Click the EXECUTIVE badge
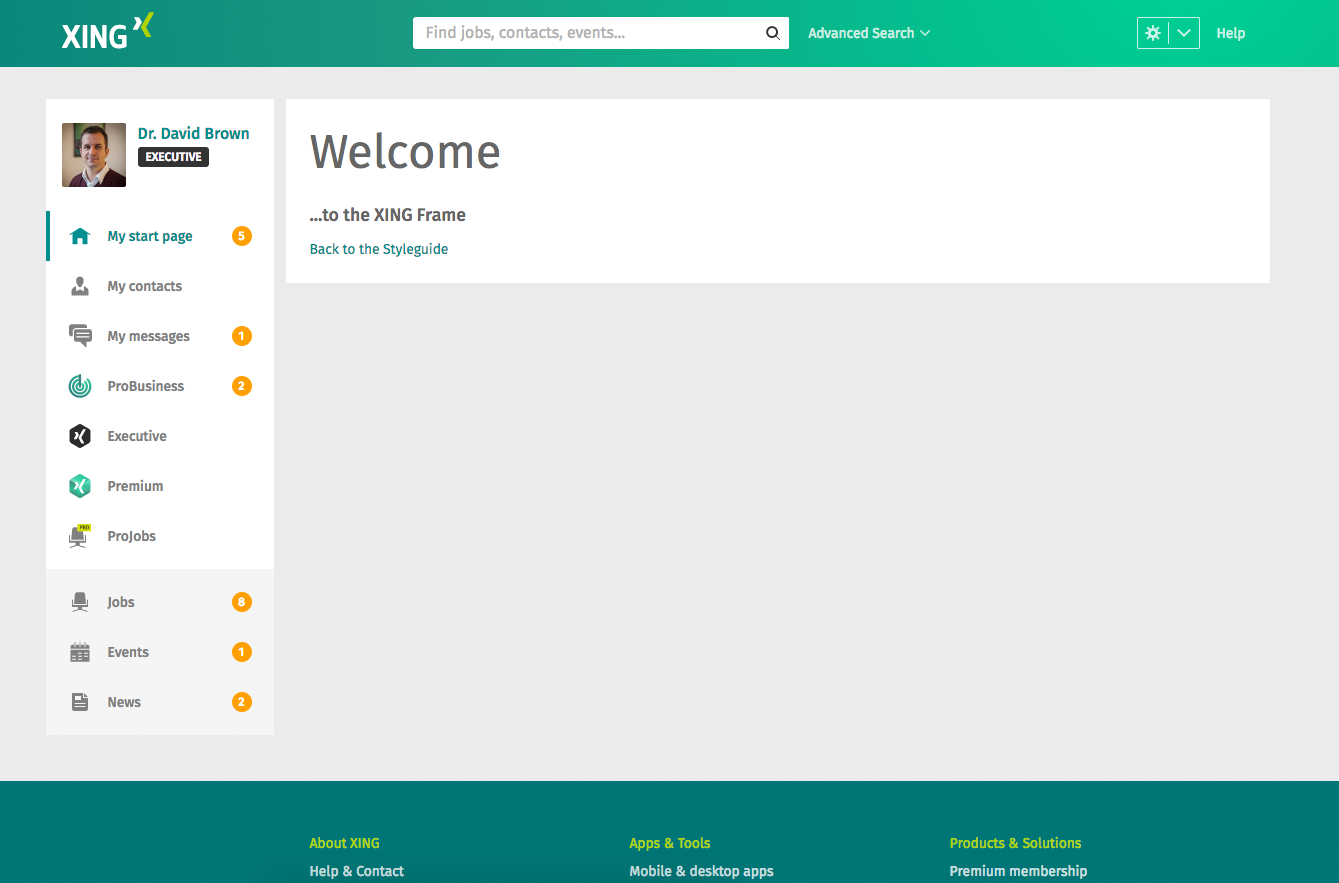 (173, 157)
